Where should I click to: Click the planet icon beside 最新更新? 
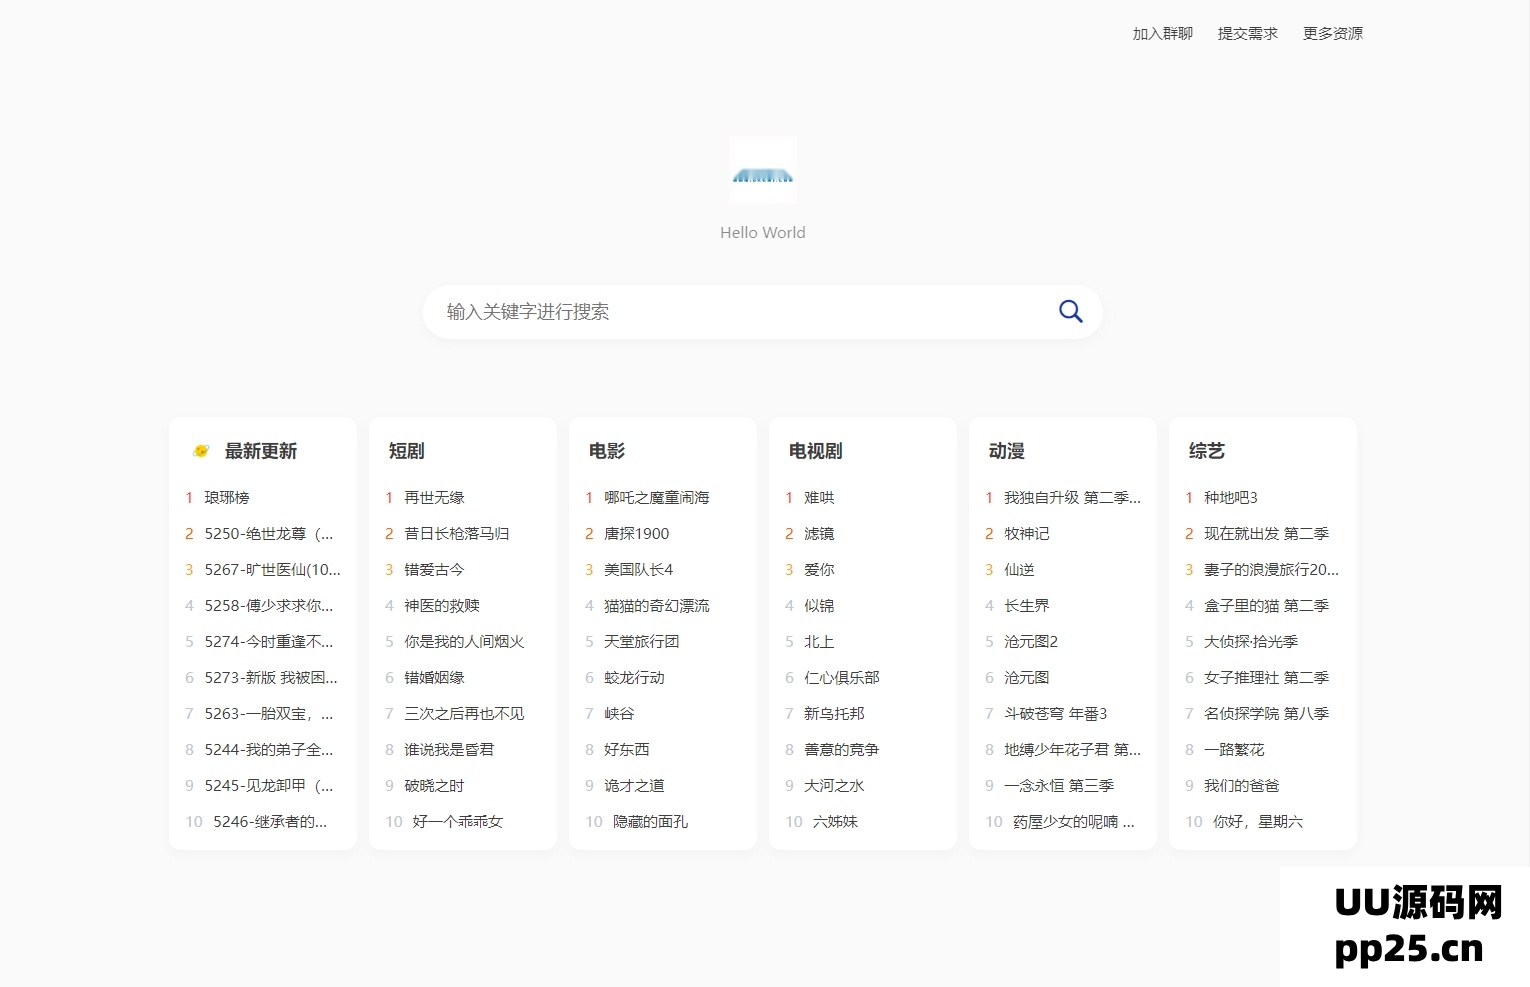(x=201, y=451)
